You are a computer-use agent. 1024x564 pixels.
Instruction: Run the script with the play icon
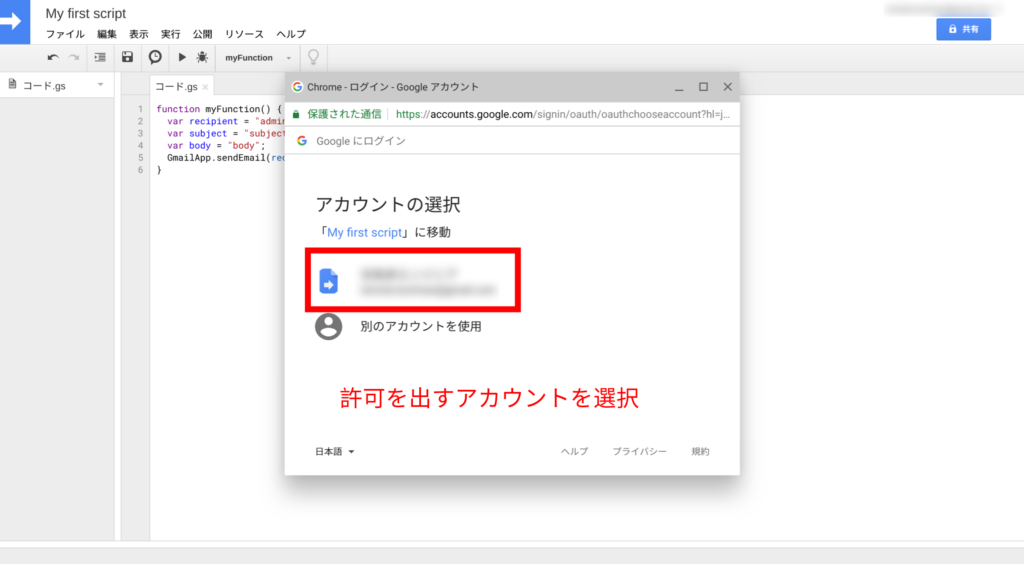point(182,58)
